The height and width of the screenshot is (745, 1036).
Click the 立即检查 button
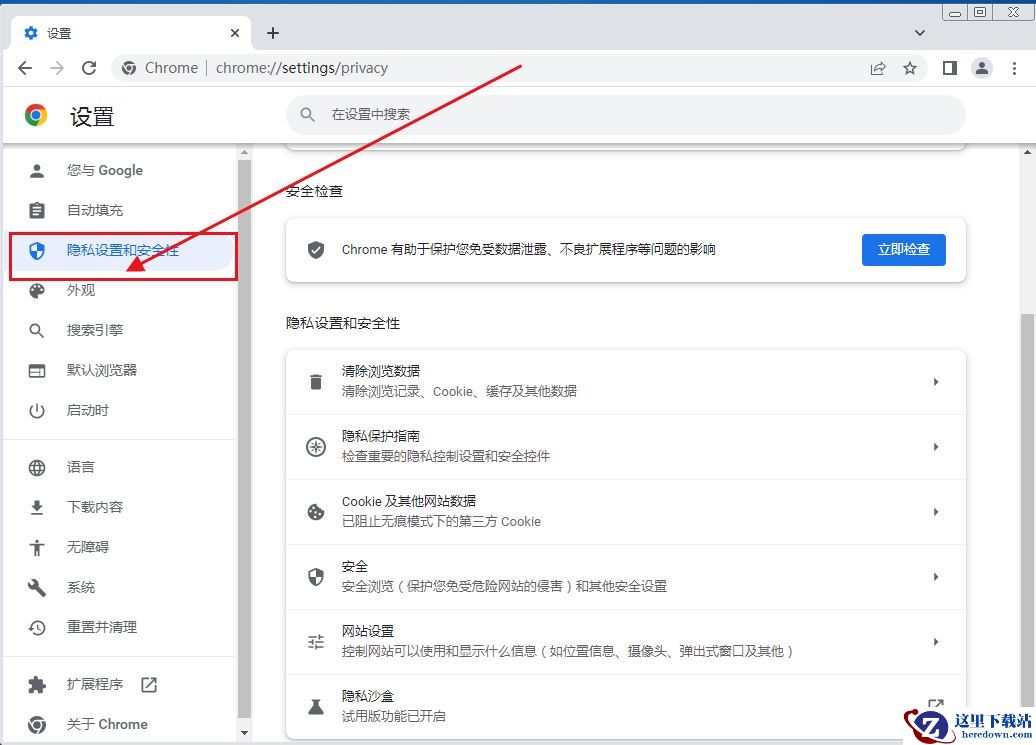click(x=903, y=249)
